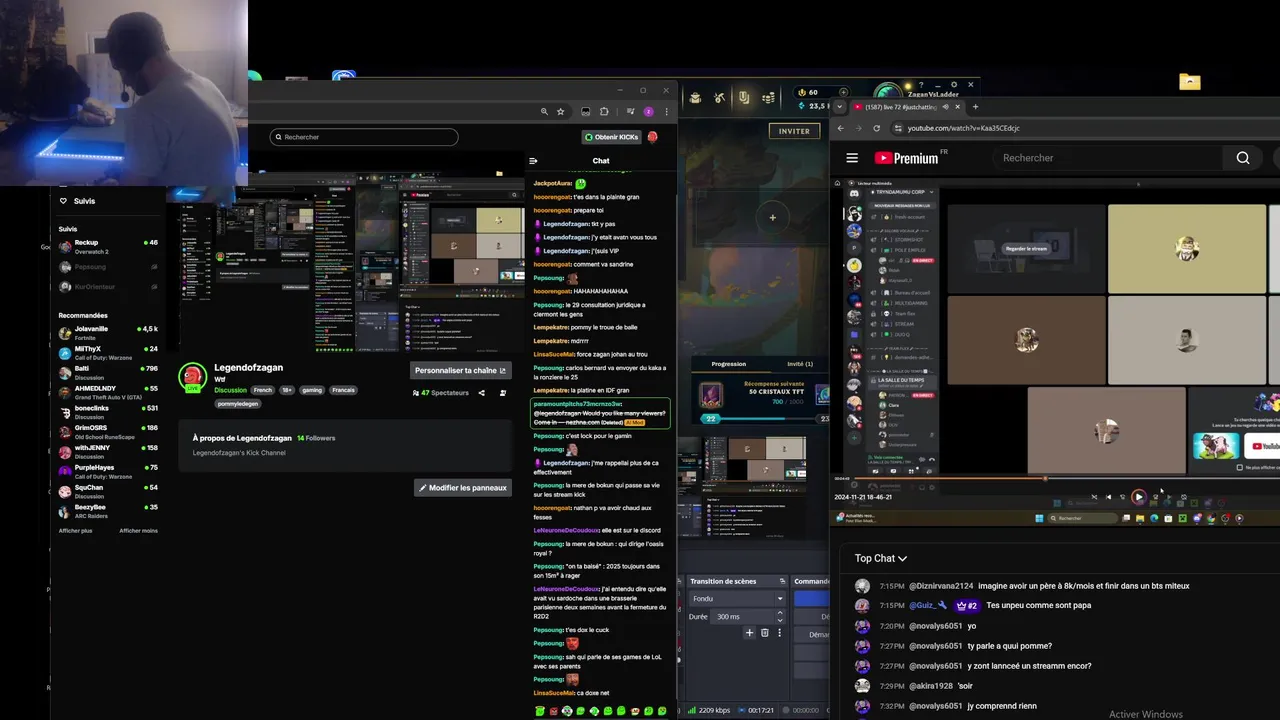Share the Legendofzagan channel icon
This screenshot has width=1280, height=720.
tap(481, 393)
